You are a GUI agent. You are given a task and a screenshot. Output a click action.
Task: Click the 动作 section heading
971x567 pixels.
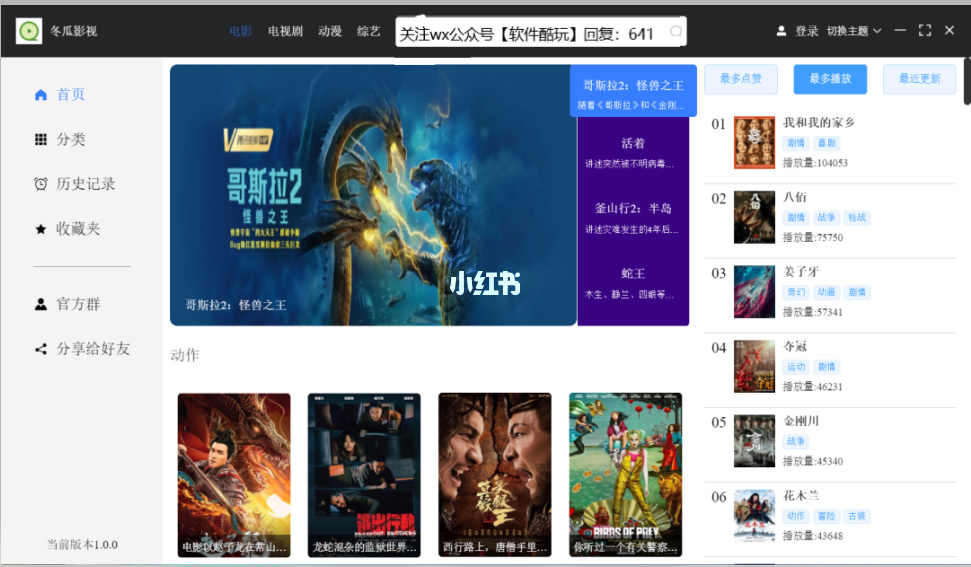click(x=185, y=355)
